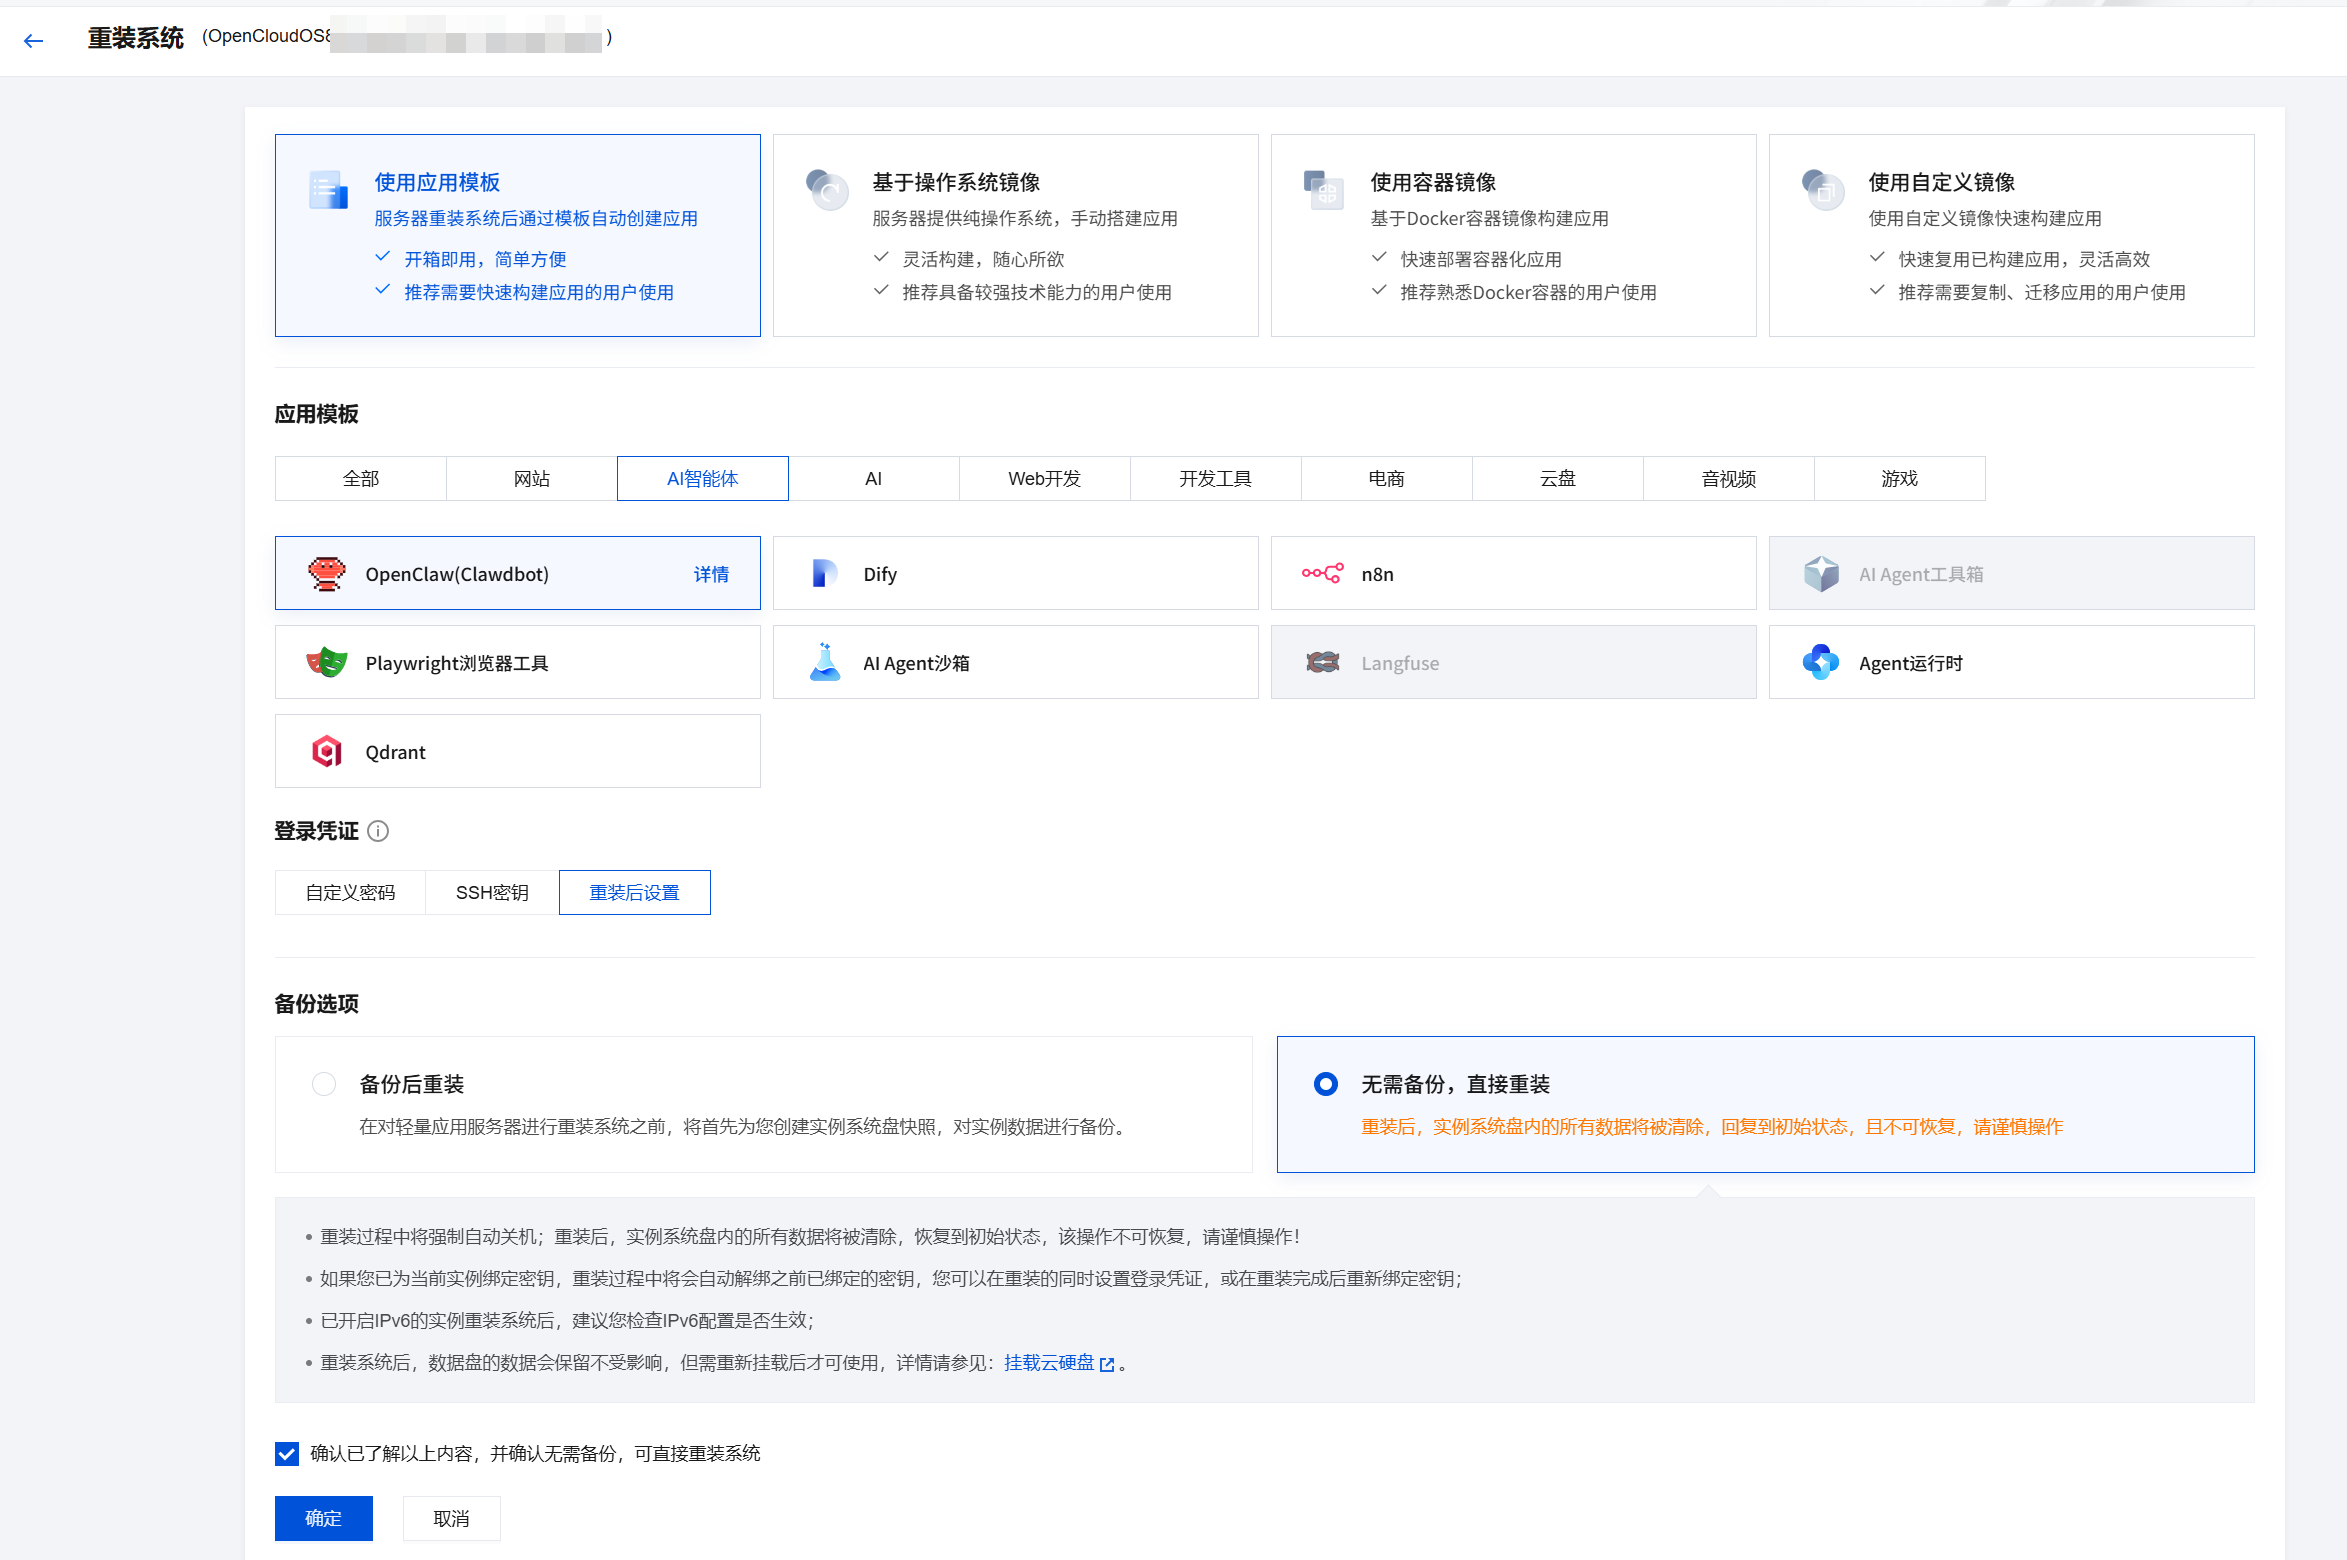Image resolution: width=2347 pixels, height=1560 pixels.
Task: Choose the AI Agent沙箱 flask icon
Action: coord(824,663)
